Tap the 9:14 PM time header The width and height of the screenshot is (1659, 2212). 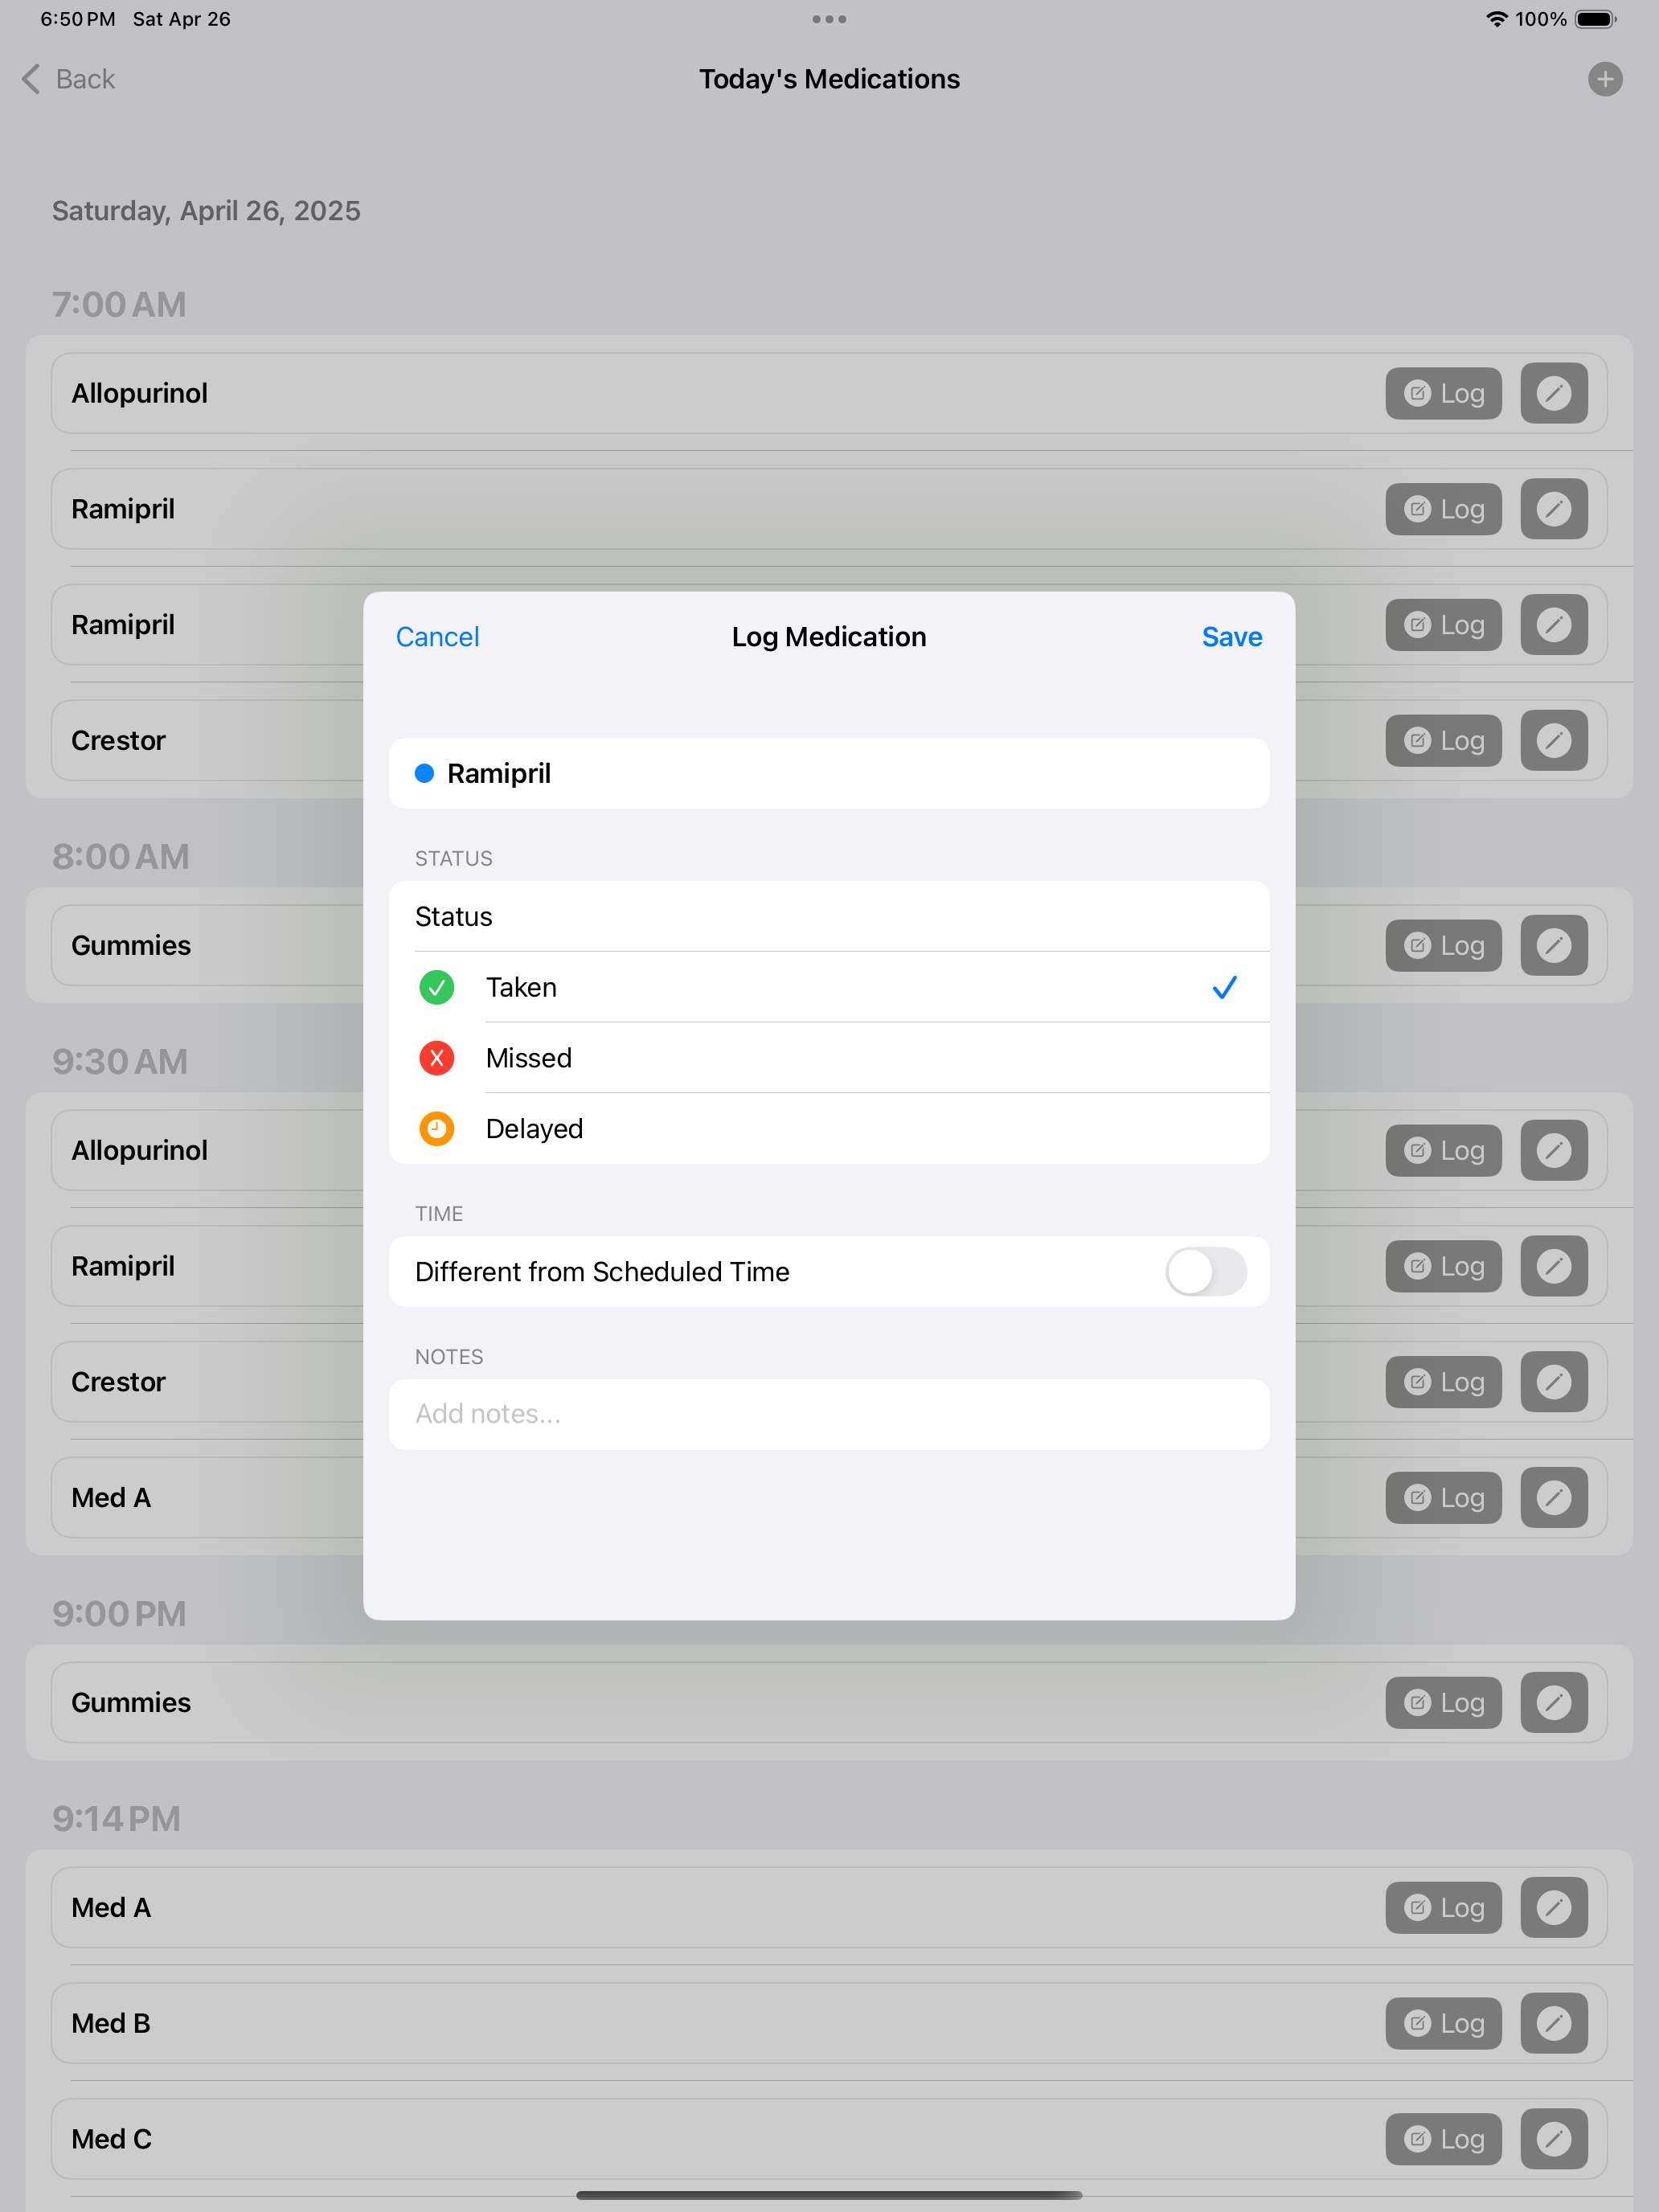117,1818
